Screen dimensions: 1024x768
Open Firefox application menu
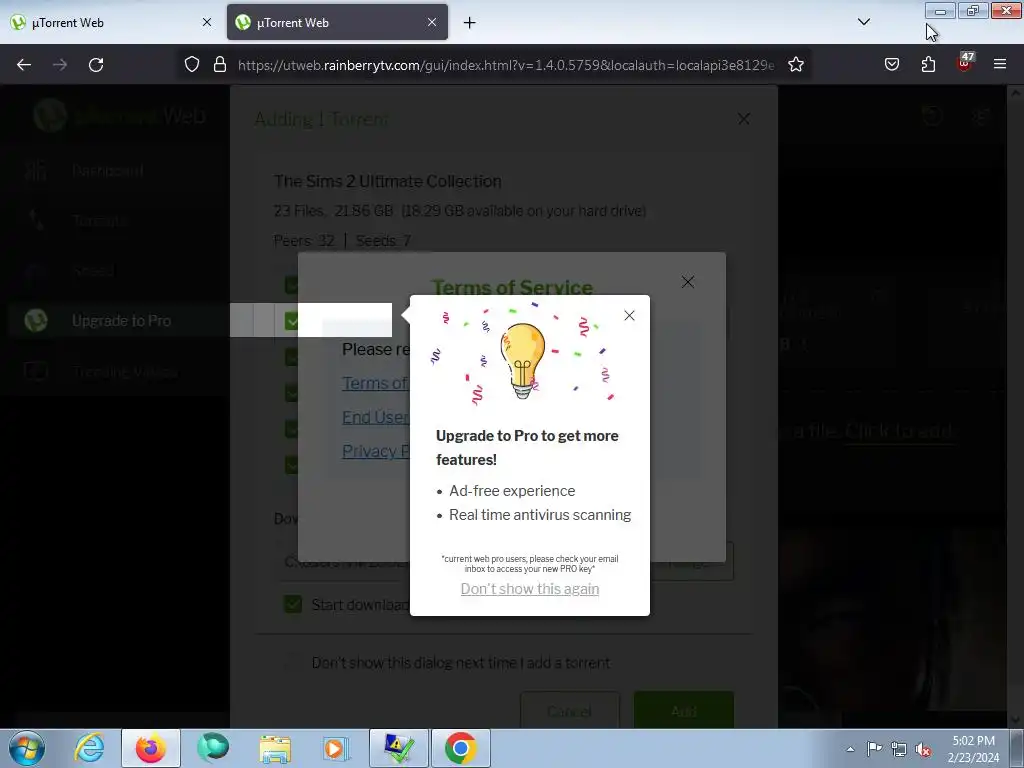pyautogui.click(x=1000, y=65)
